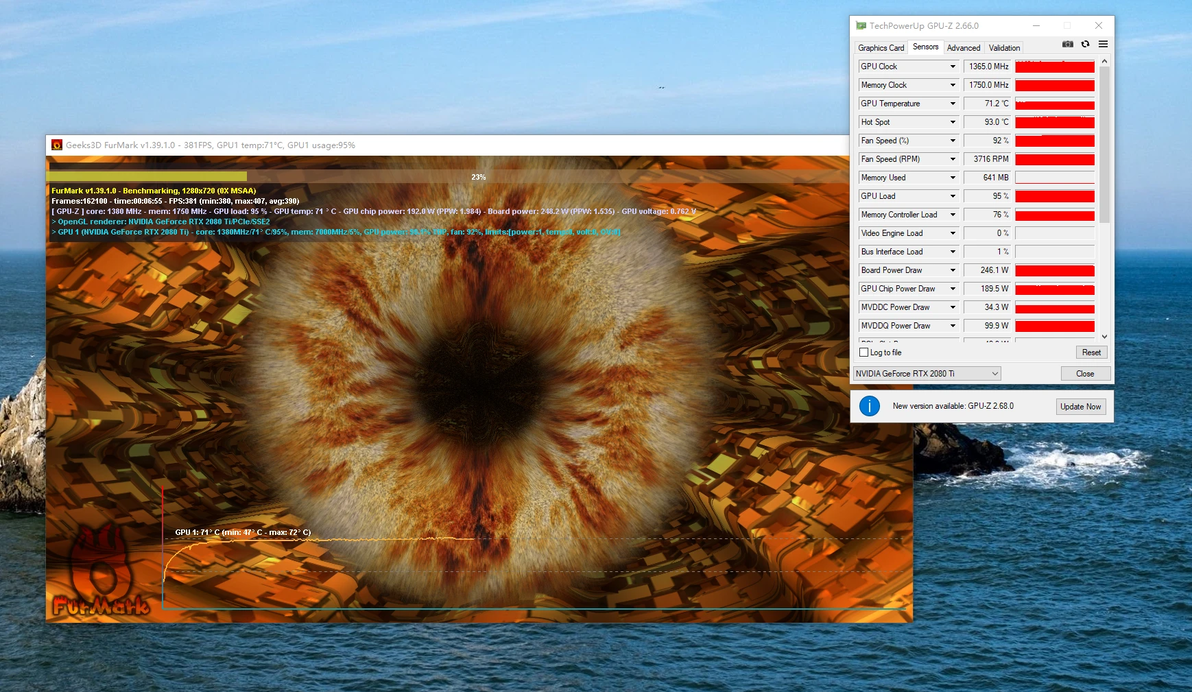Click the 93.0 °C Hot Spot value

tap(988, 122)
